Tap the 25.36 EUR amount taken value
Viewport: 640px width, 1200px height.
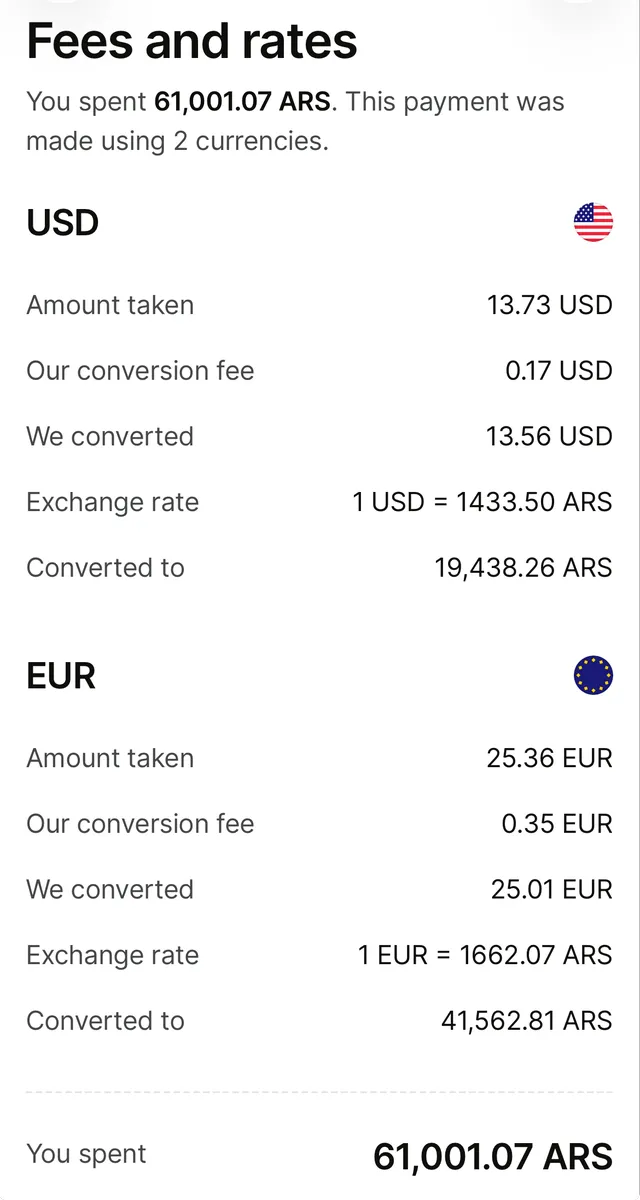(x=549, y=758)
